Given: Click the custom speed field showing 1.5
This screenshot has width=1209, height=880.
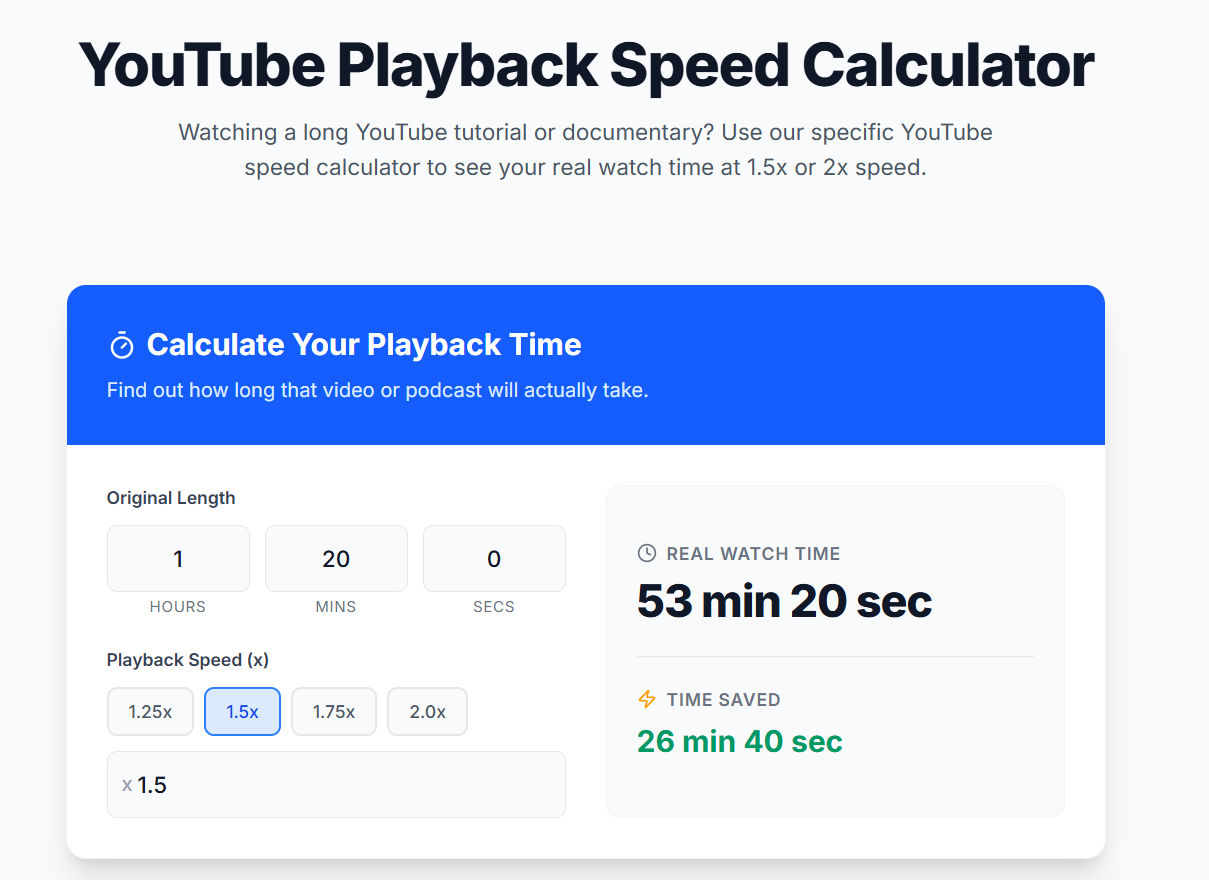Looking at the screenshot, I should 336,785.
